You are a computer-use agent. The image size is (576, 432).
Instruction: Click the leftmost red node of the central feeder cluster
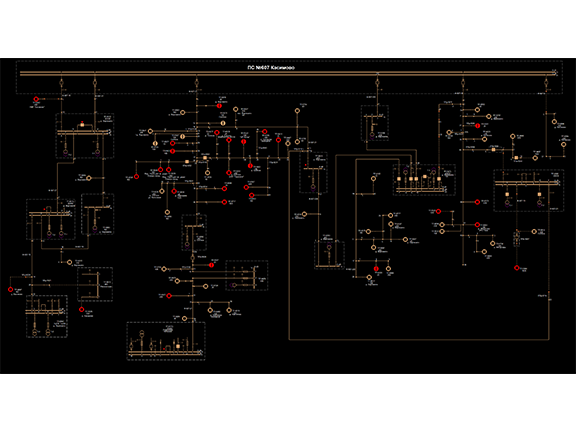tap(136, 177)
